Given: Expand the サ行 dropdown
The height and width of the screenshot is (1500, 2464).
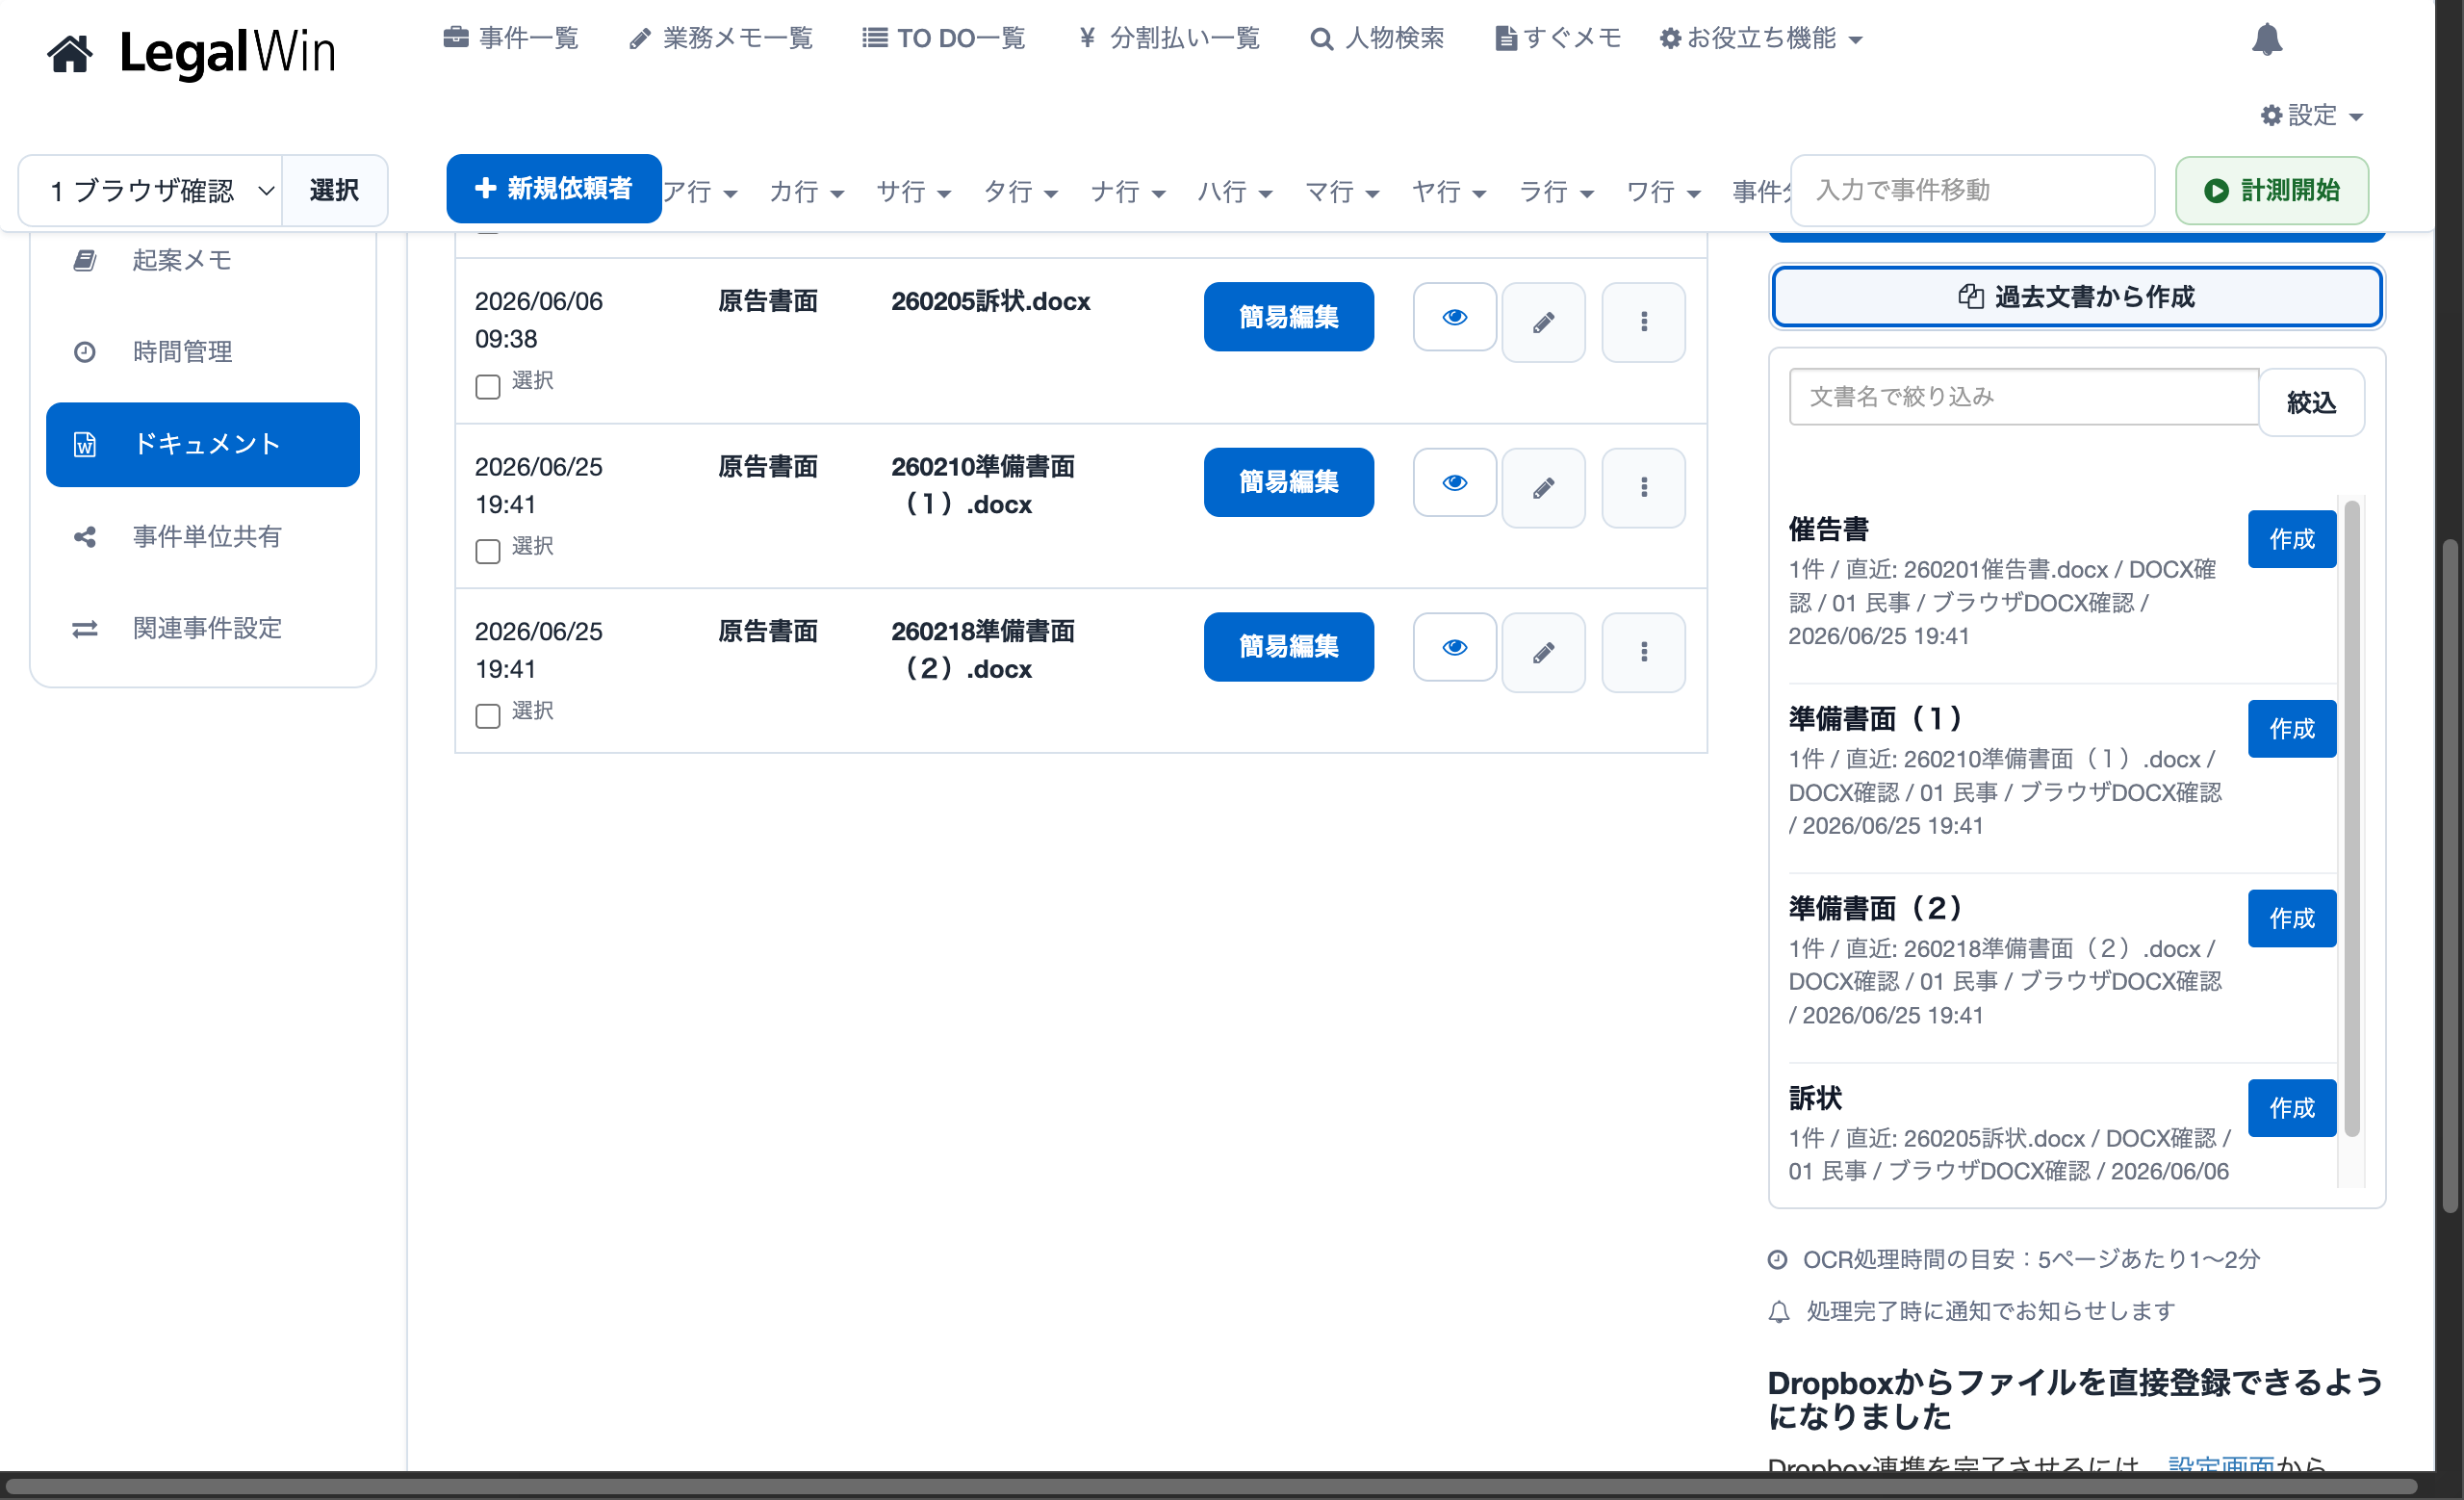Looking at the screenshot, I should [913, 191].
